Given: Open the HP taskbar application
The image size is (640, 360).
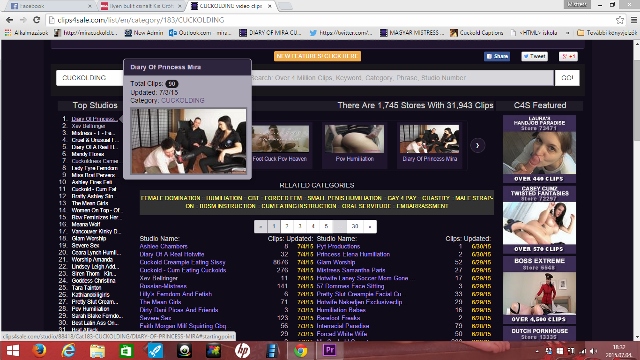Looking at the screenshot, I should coord(242,351).
